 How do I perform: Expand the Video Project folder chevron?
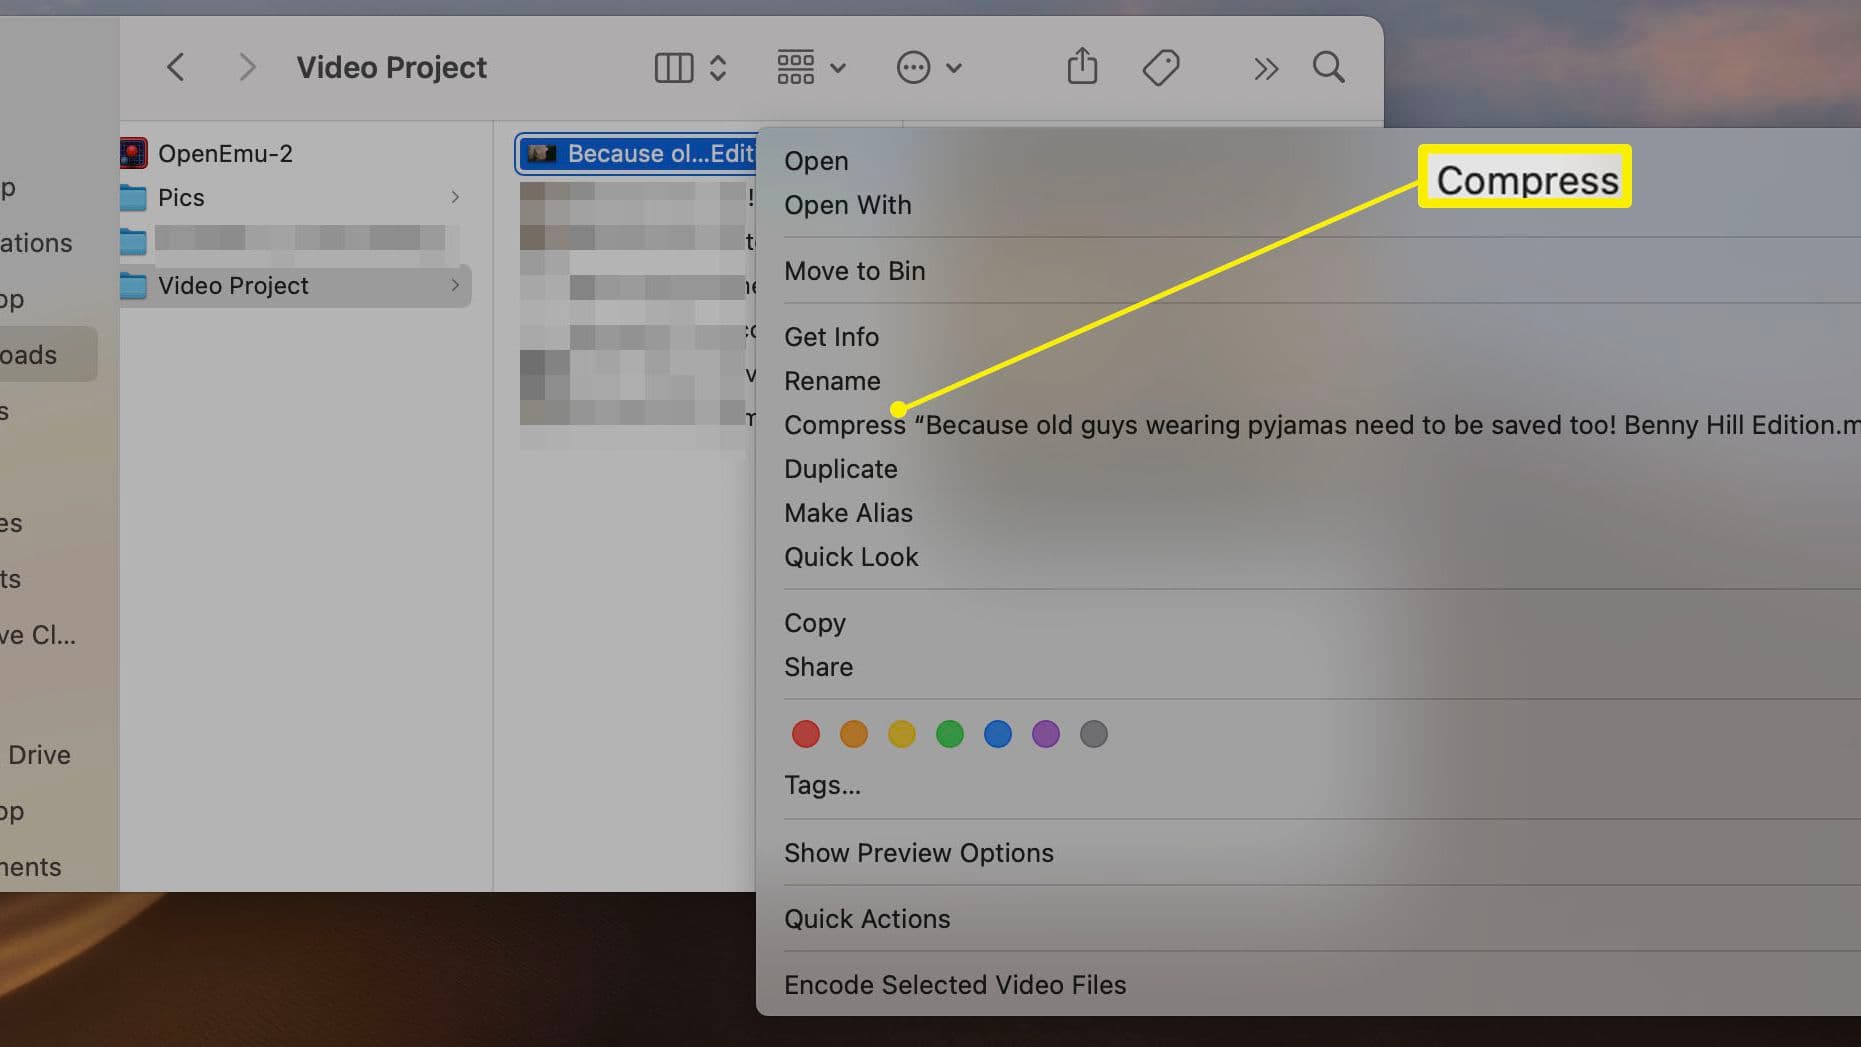455,285
